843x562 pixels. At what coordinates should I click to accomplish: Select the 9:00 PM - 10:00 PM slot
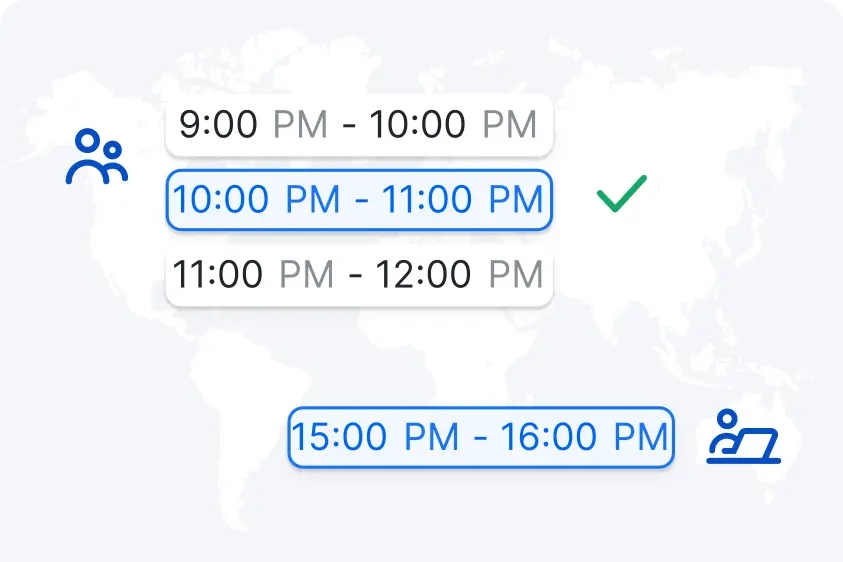click(x=359, y=126)
